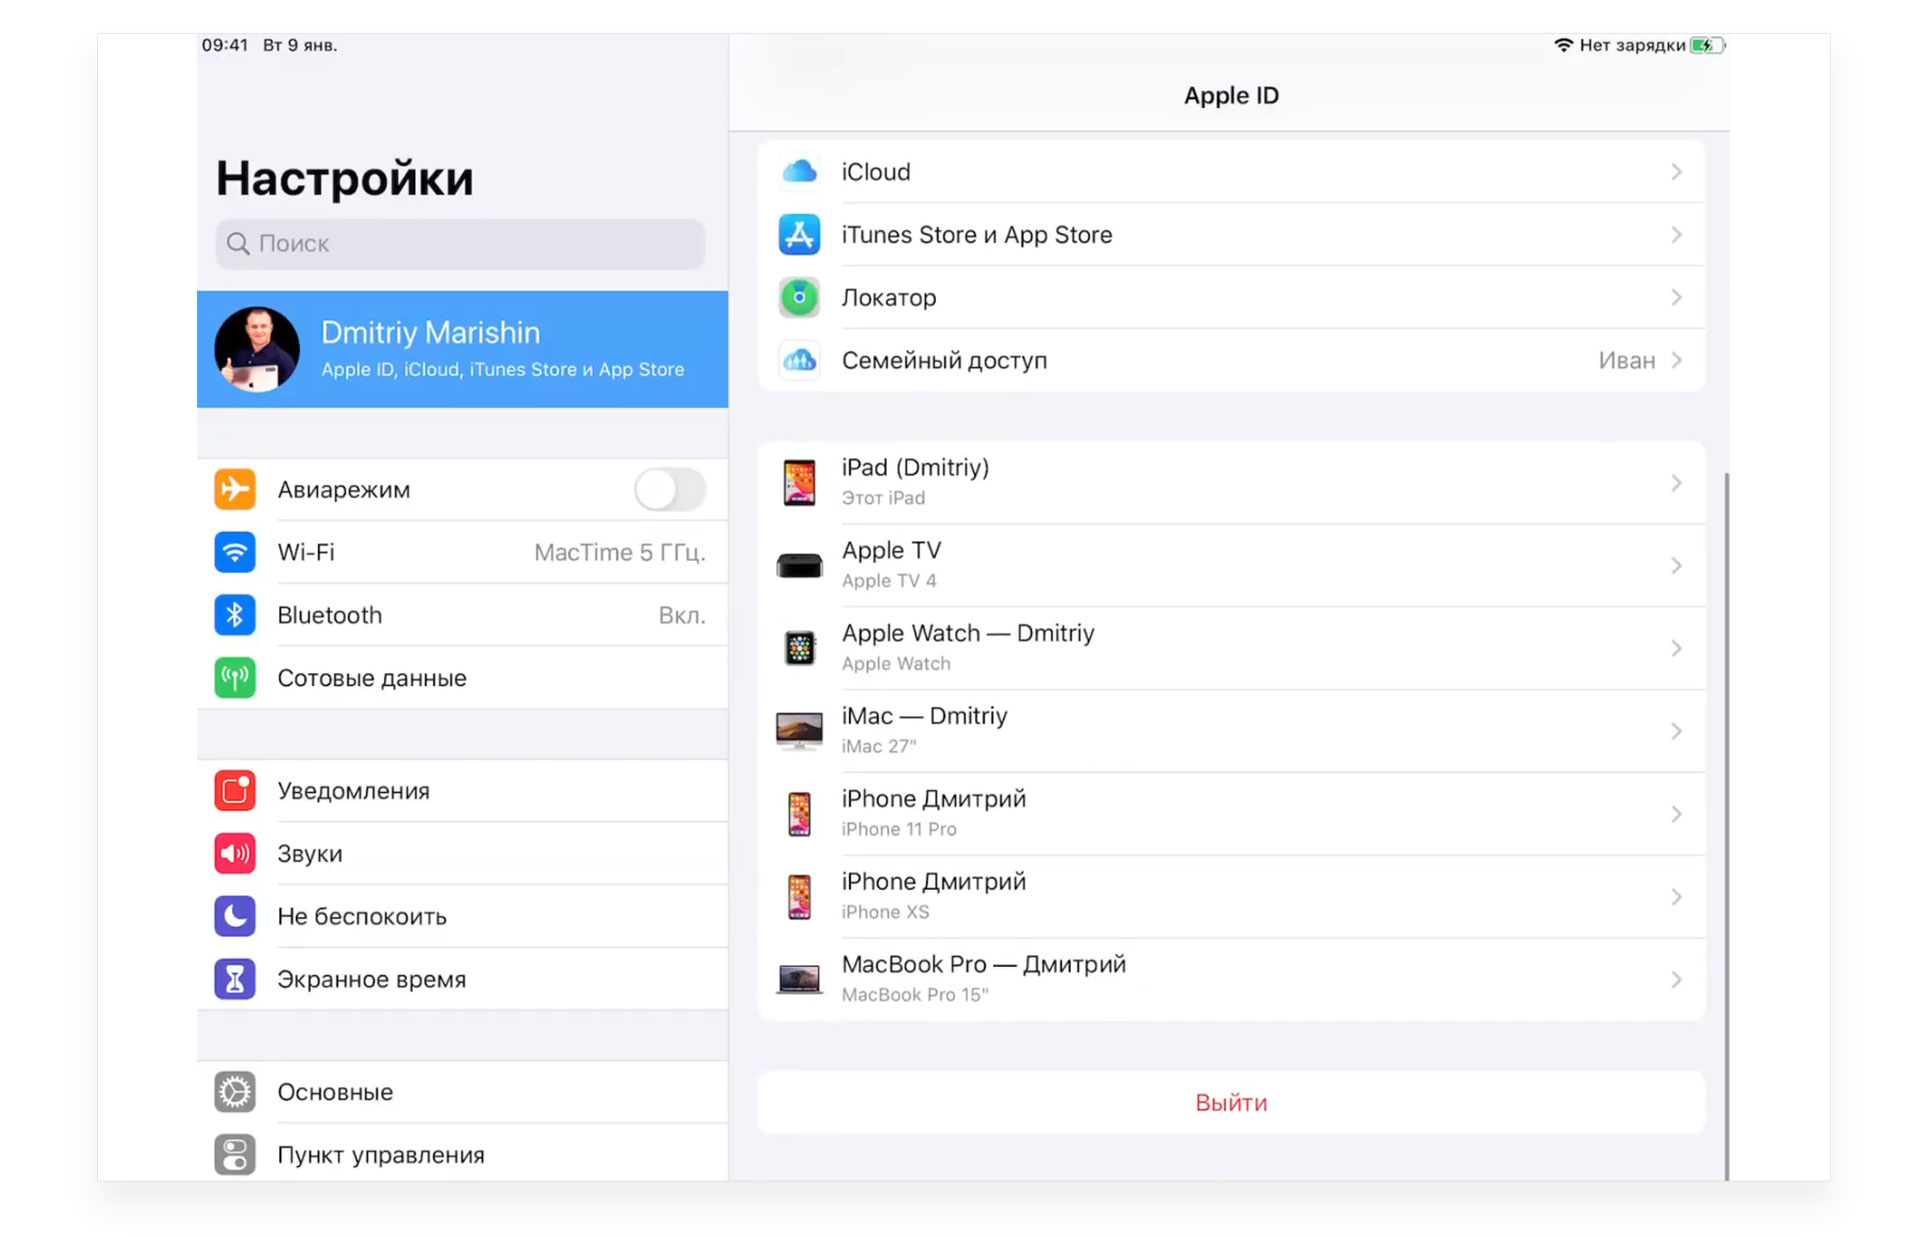Tap the Звуки speaker icon
Screen dimensions: 1920x1237
[x=235, y=854]
